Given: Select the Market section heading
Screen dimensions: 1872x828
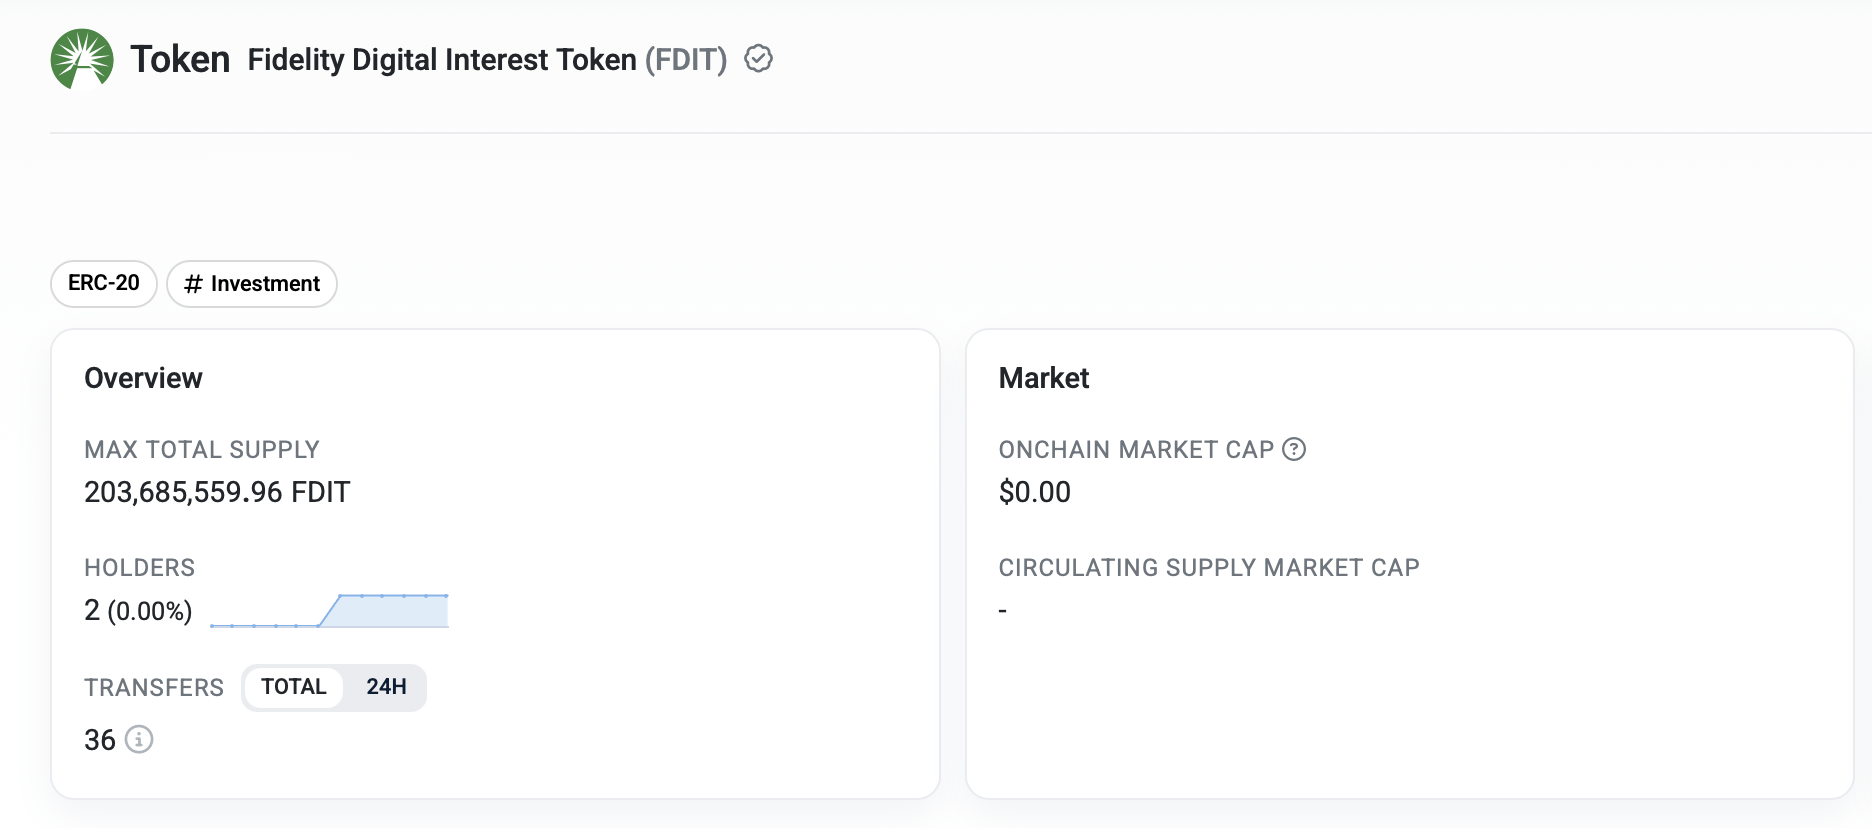Looking at the screenshot, I should click(1044, 378).
